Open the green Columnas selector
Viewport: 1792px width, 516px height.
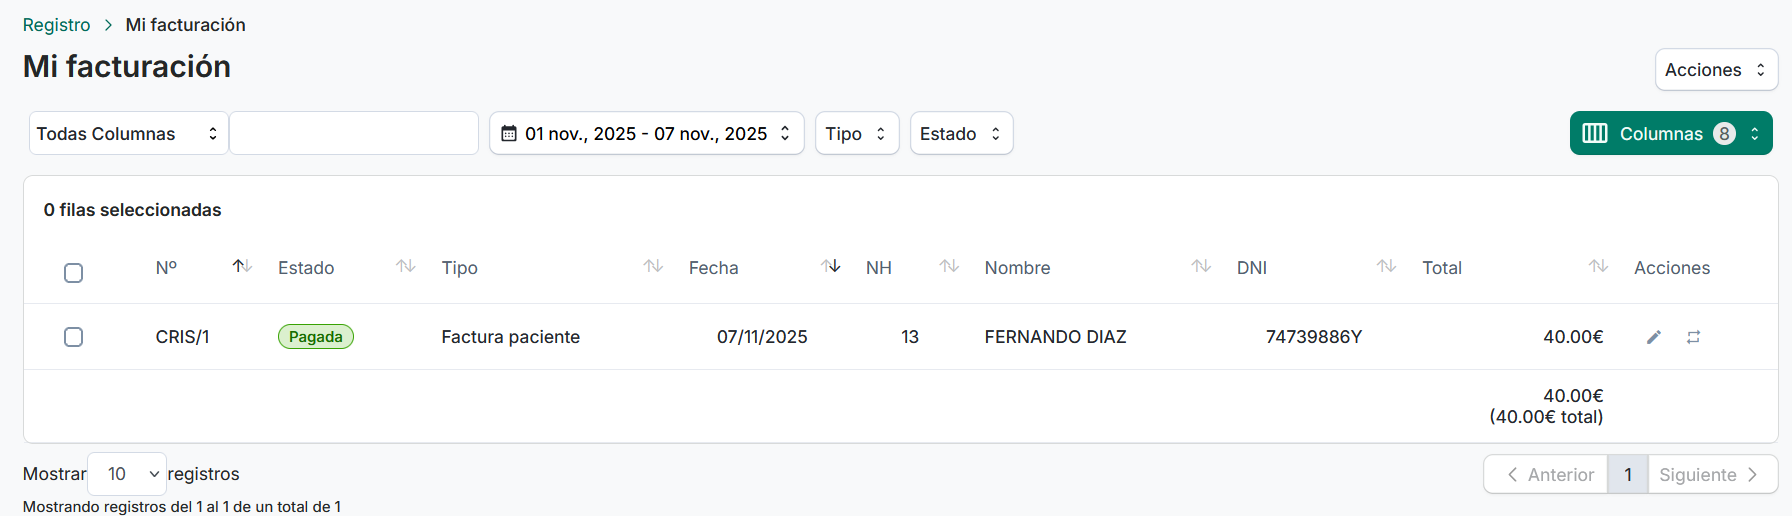click(1670, 133)
